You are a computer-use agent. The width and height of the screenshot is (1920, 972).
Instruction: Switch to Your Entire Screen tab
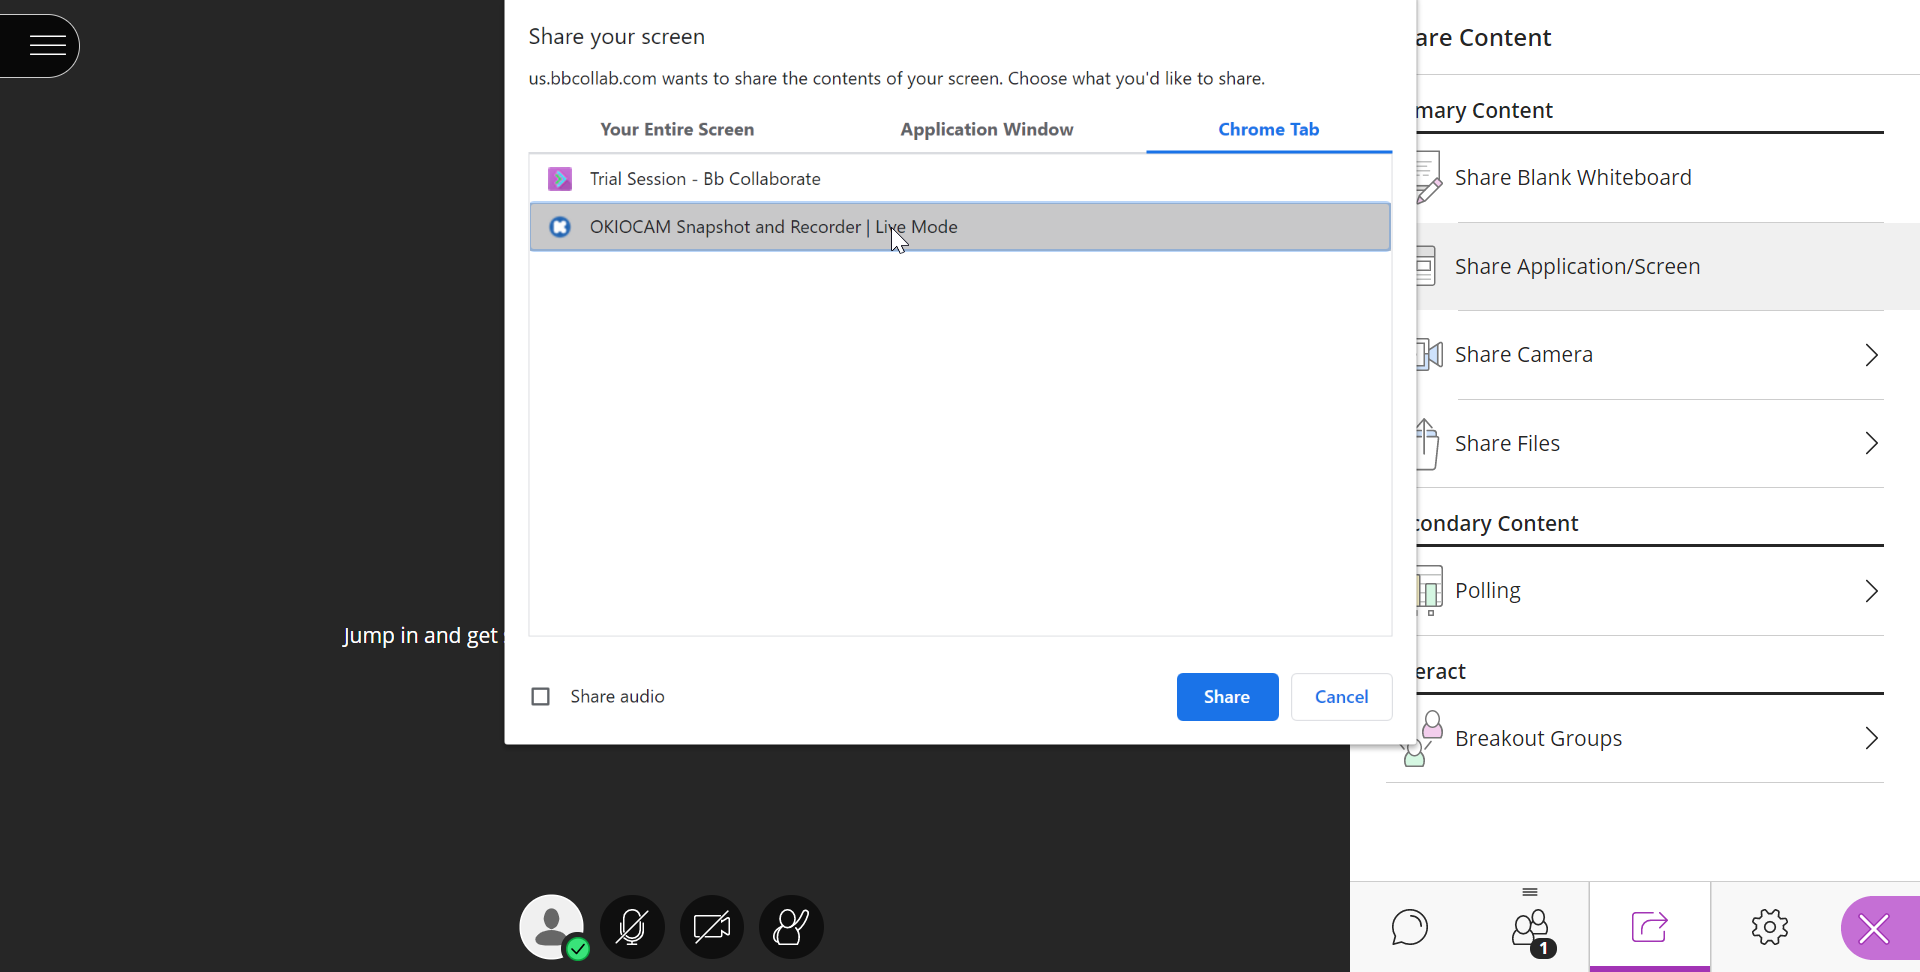[677, 129]
